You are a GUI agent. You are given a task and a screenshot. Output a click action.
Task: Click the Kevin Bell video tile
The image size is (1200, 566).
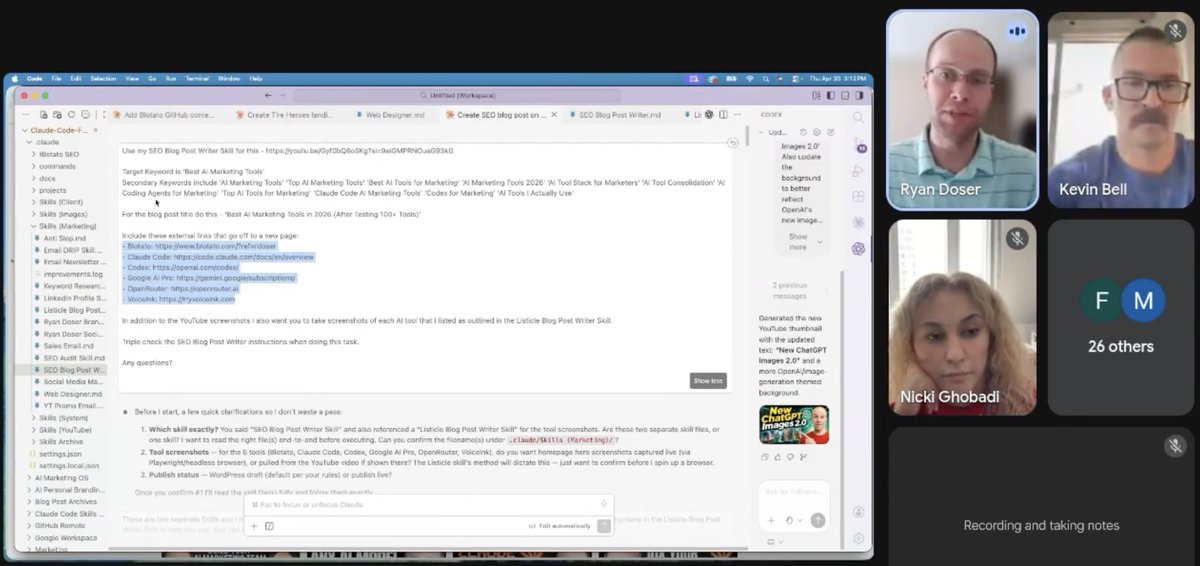pyautogui.click(x=1122, y=110)
